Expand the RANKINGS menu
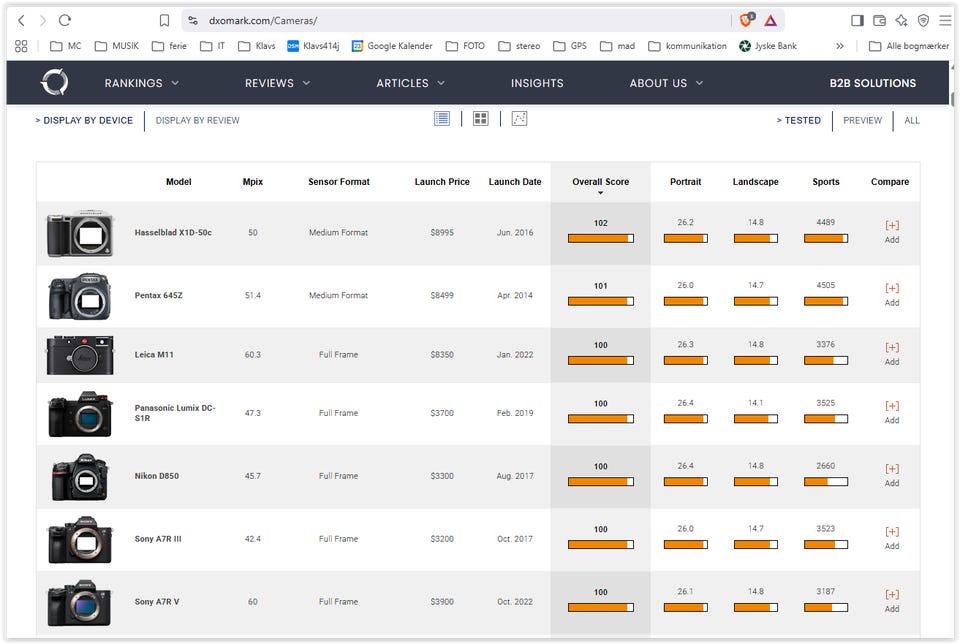Image resolution: width=960 pixels, height=644 pixels. click(x=141, y=83)
